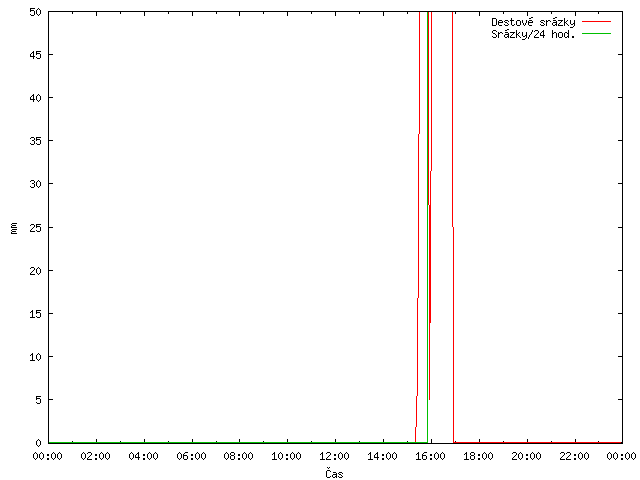Click the 'Čas' x-axis title
This screenshot has width=640, height=480.
(x=334, y=473)
